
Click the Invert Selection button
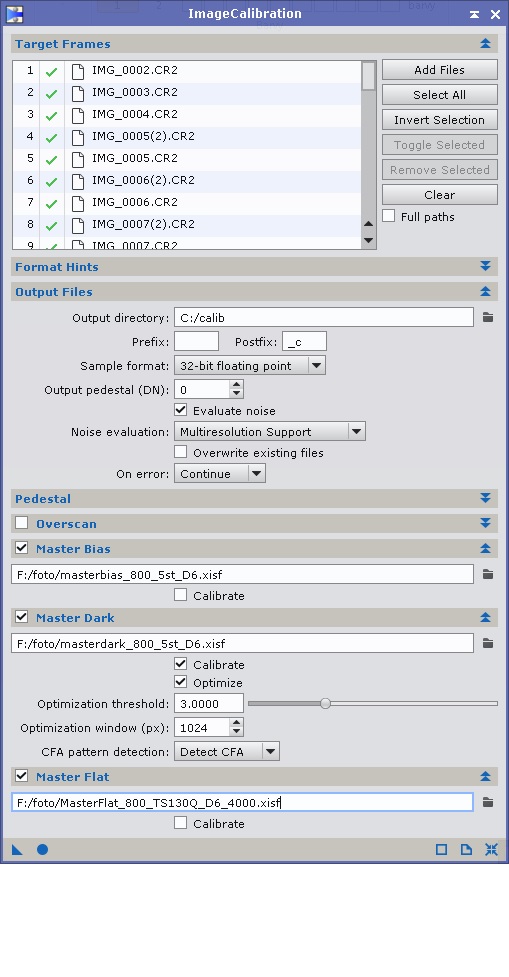(x=439, y=120)
